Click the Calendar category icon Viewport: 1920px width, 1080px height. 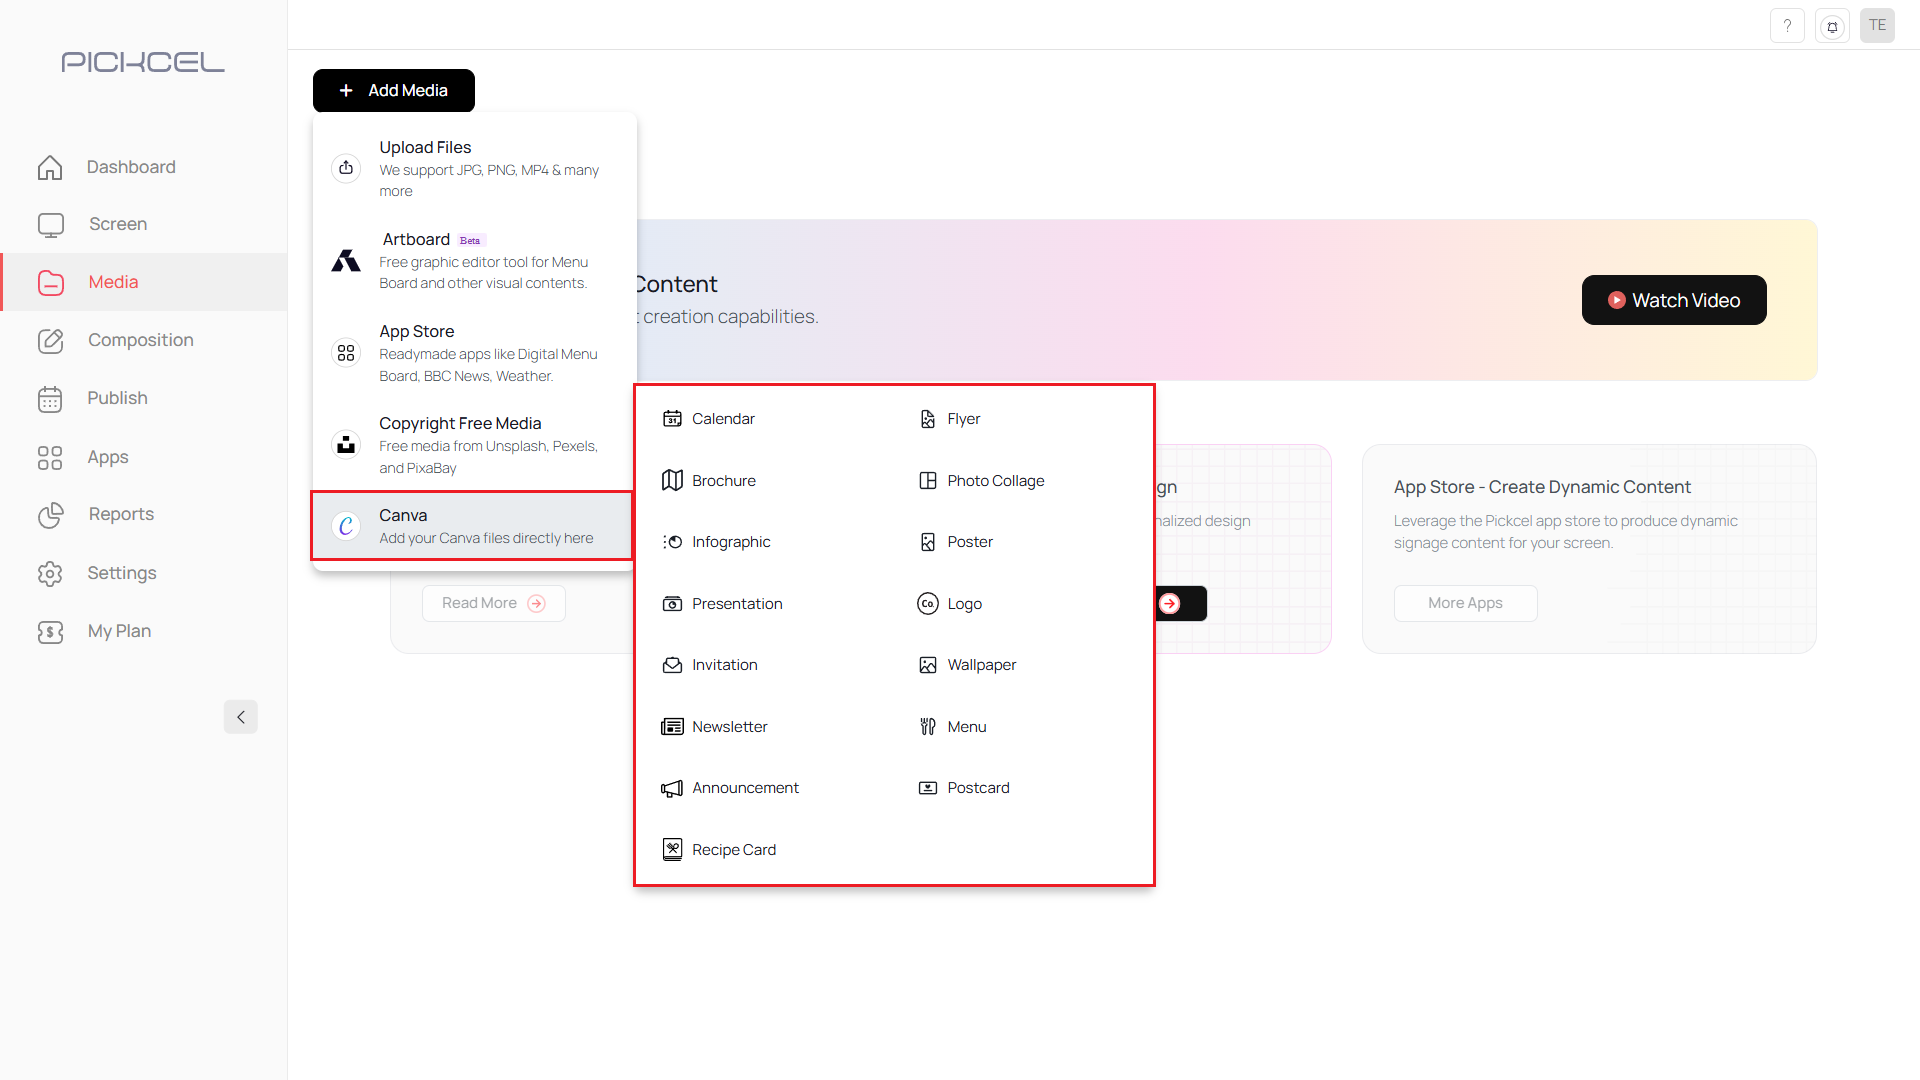[x=671, y=418]
